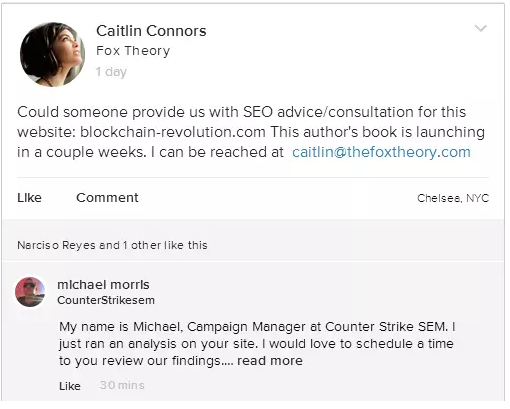Like michael morris' comment
This screenshot has width=510, height=409.
[x=70, y=386]
